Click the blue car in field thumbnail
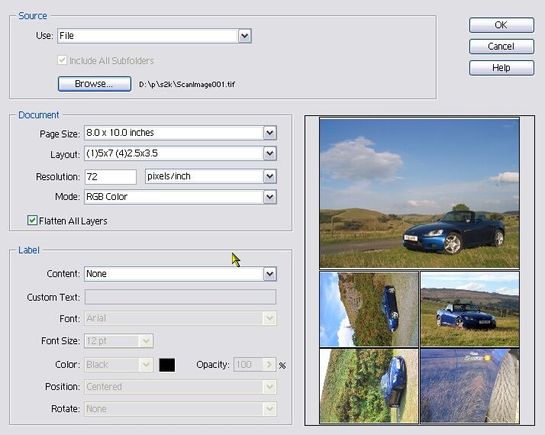The image size is (545, 435). click(x=470, y=309)
